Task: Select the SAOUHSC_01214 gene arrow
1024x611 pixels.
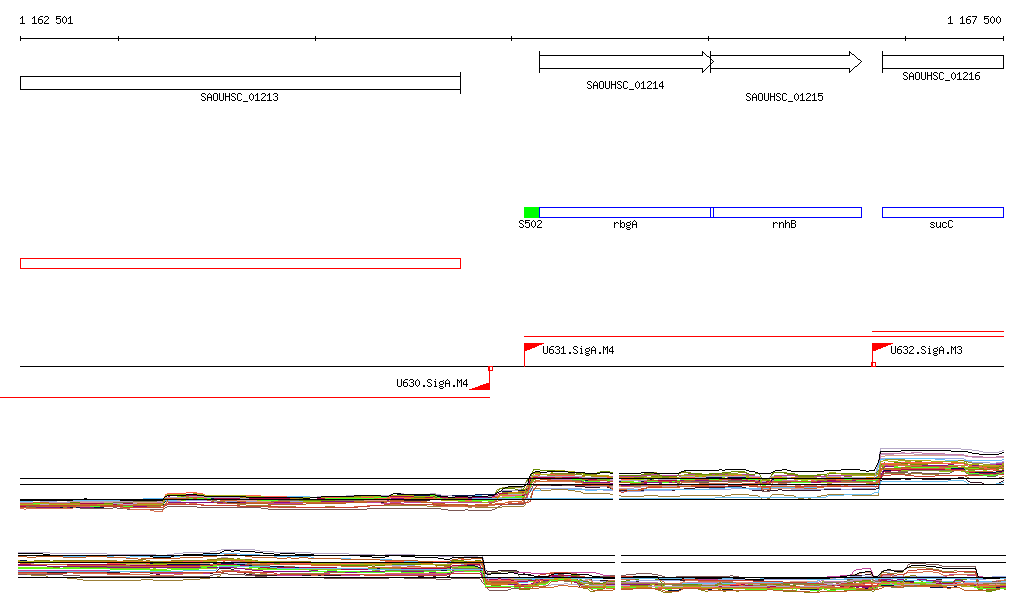Action: (x=626, y=62)
